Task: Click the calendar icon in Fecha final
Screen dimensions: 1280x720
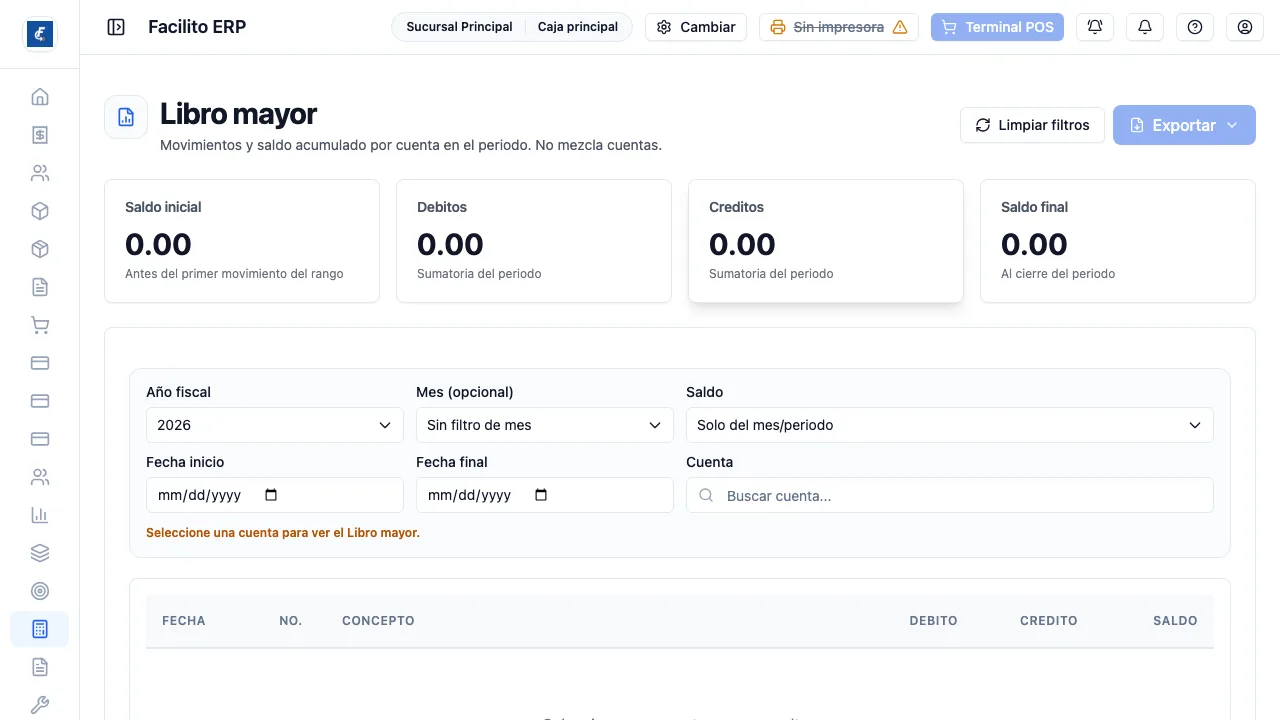Action: 541,495
